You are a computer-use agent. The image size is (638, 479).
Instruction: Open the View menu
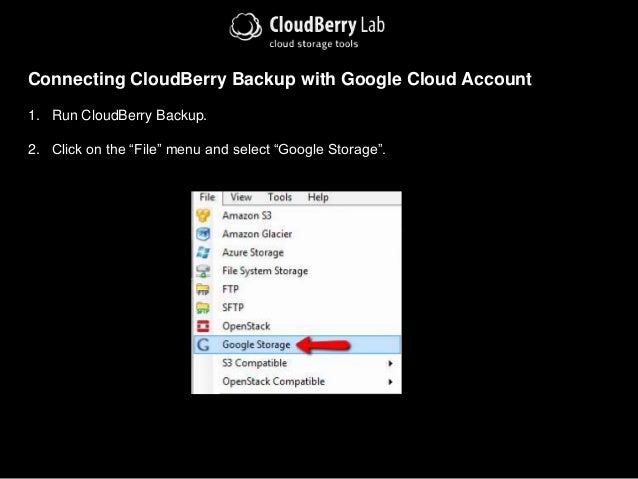tap(241, 197)
